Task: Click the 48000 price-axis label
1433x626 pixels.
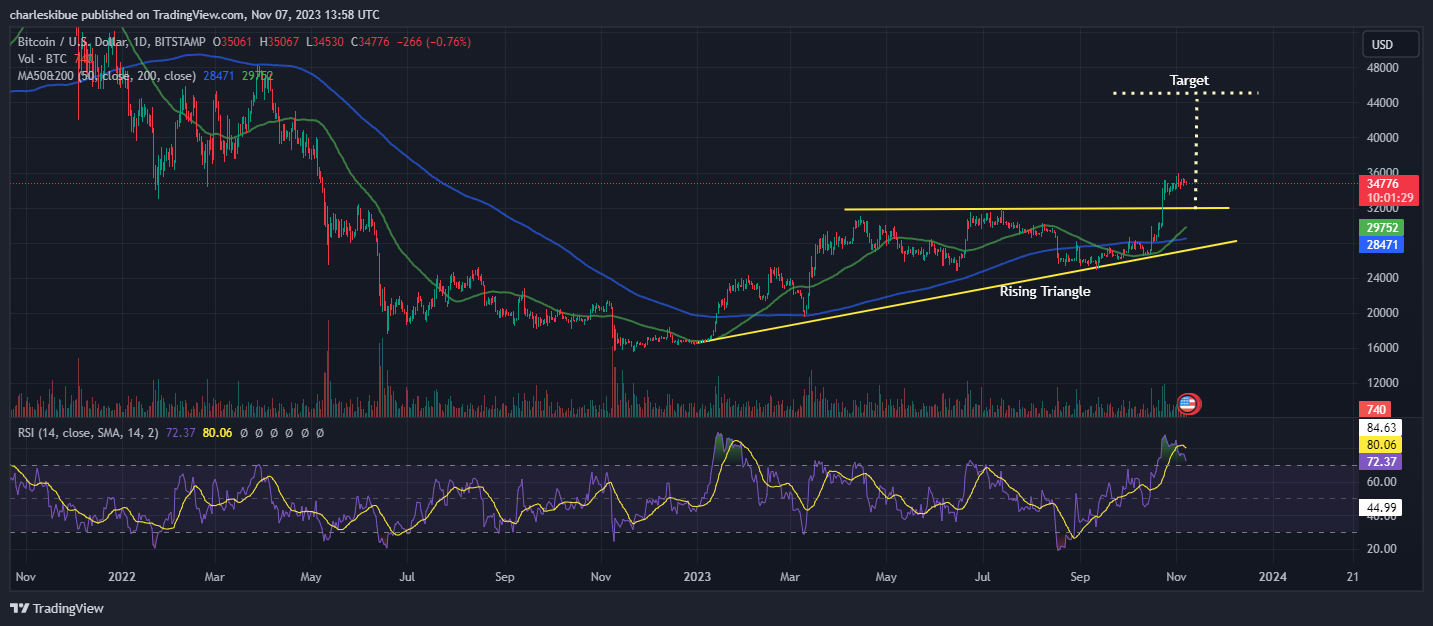Action: pyautogui.click(x=1383, y=68)
